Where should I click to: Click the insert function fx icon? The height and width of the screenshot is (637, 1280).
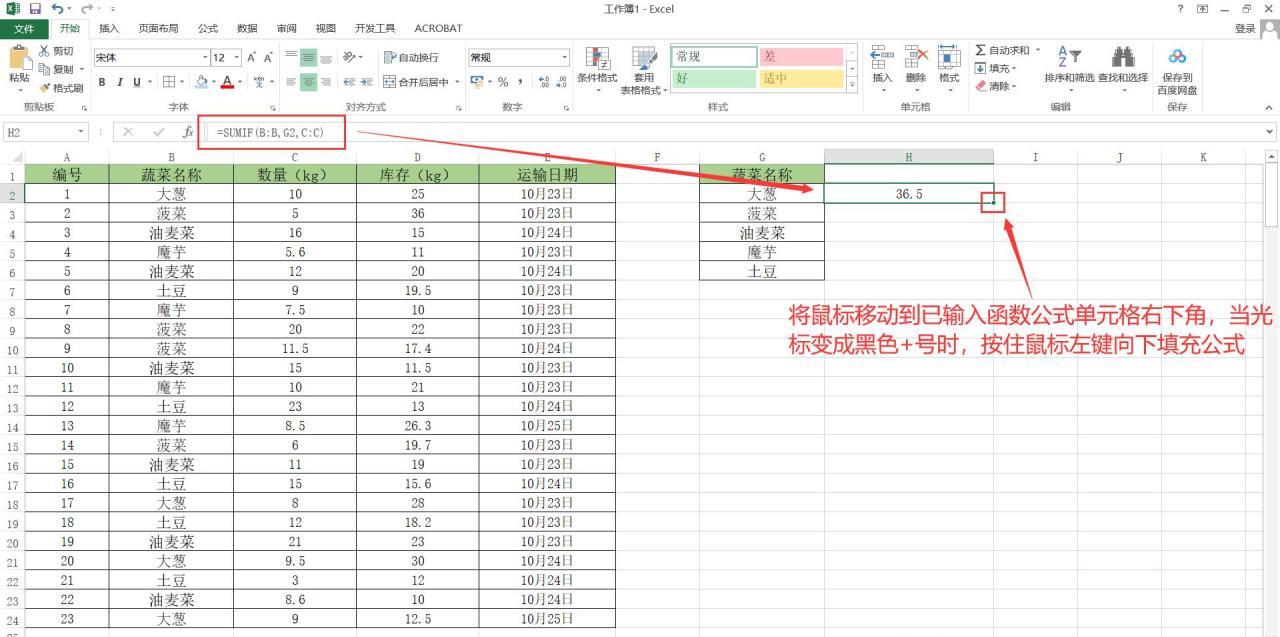188,132
